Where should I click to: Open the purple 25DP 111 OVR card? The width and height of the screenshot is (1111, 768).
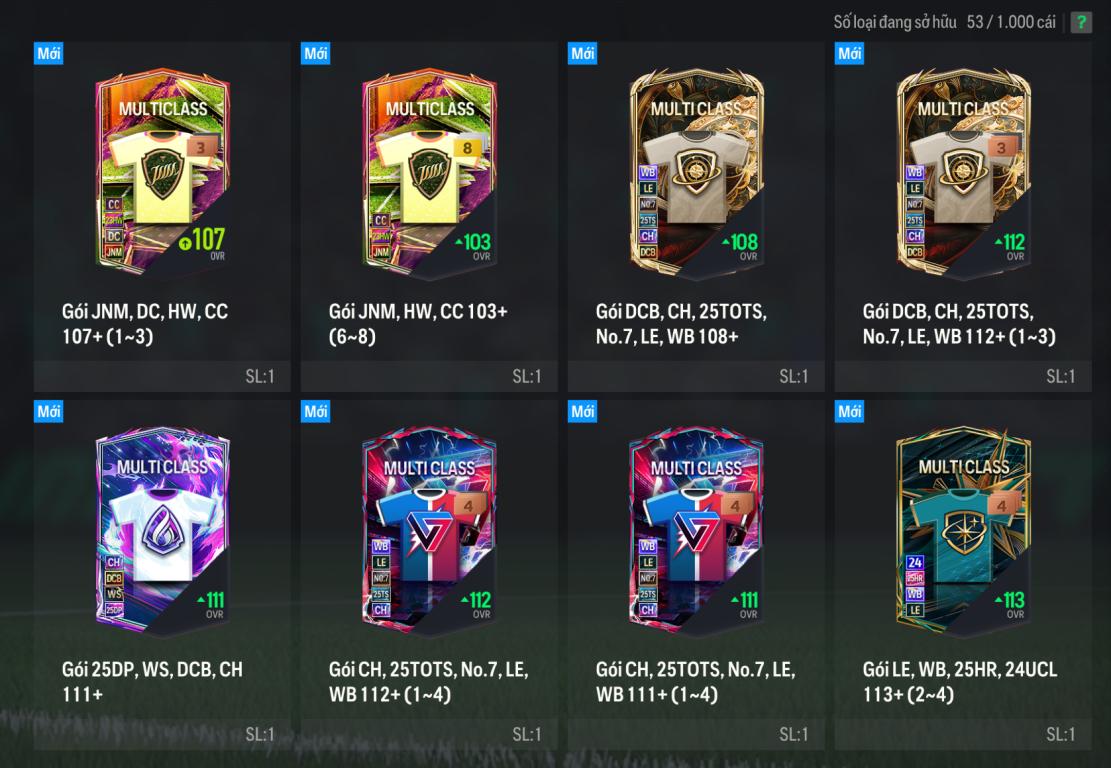click(x=162, y=531)
